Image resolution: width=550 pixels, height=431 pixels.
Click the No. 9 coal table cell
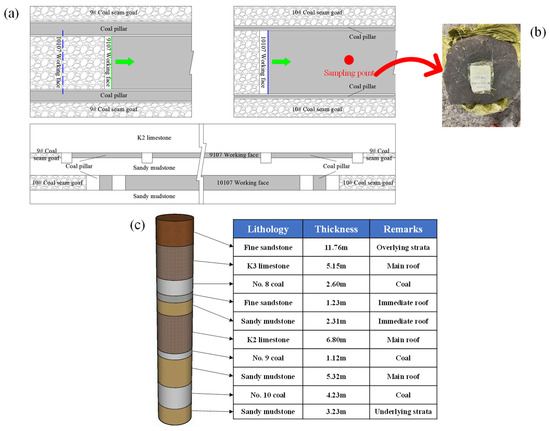click(x=268, y=358)
